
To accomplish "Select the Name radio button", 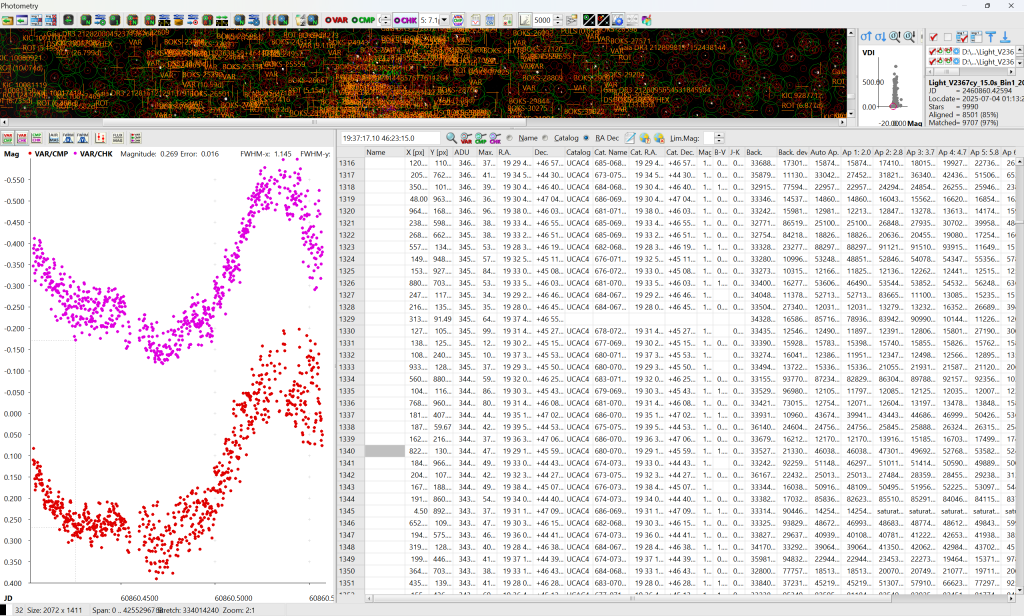I will click(510, 138).
